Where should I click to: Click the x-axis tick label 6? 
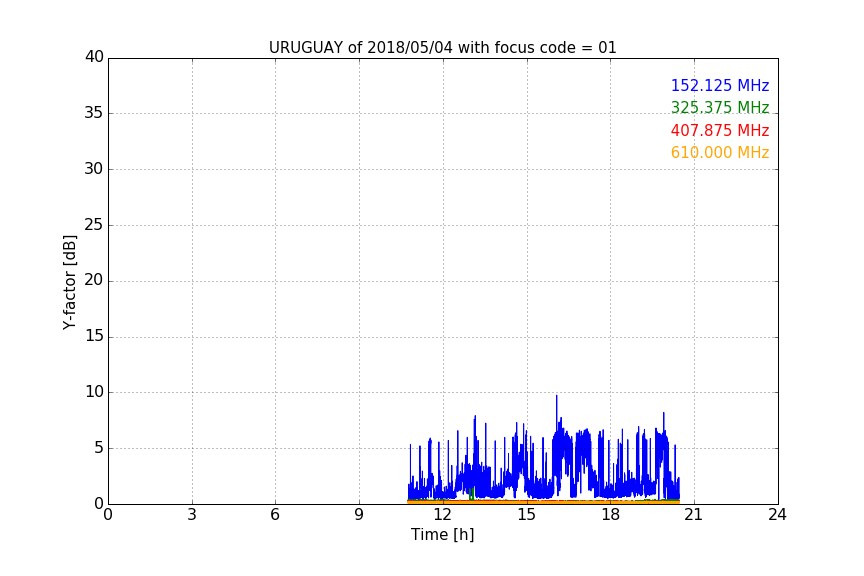point(275,515)
